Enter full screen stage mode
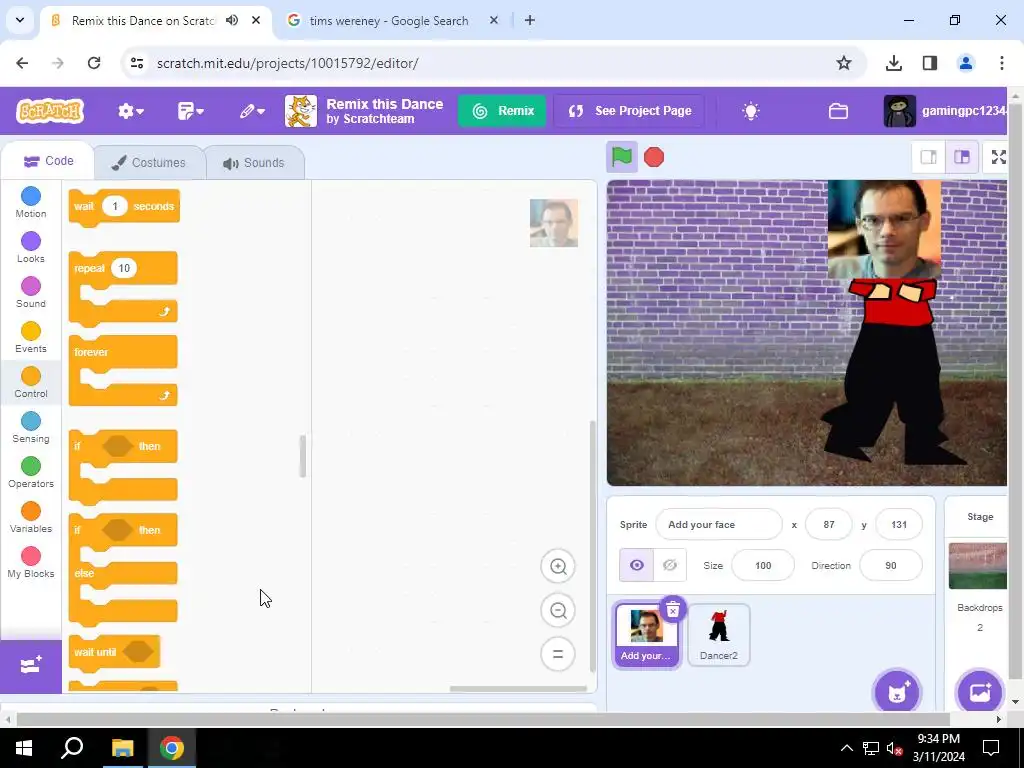 999,157
